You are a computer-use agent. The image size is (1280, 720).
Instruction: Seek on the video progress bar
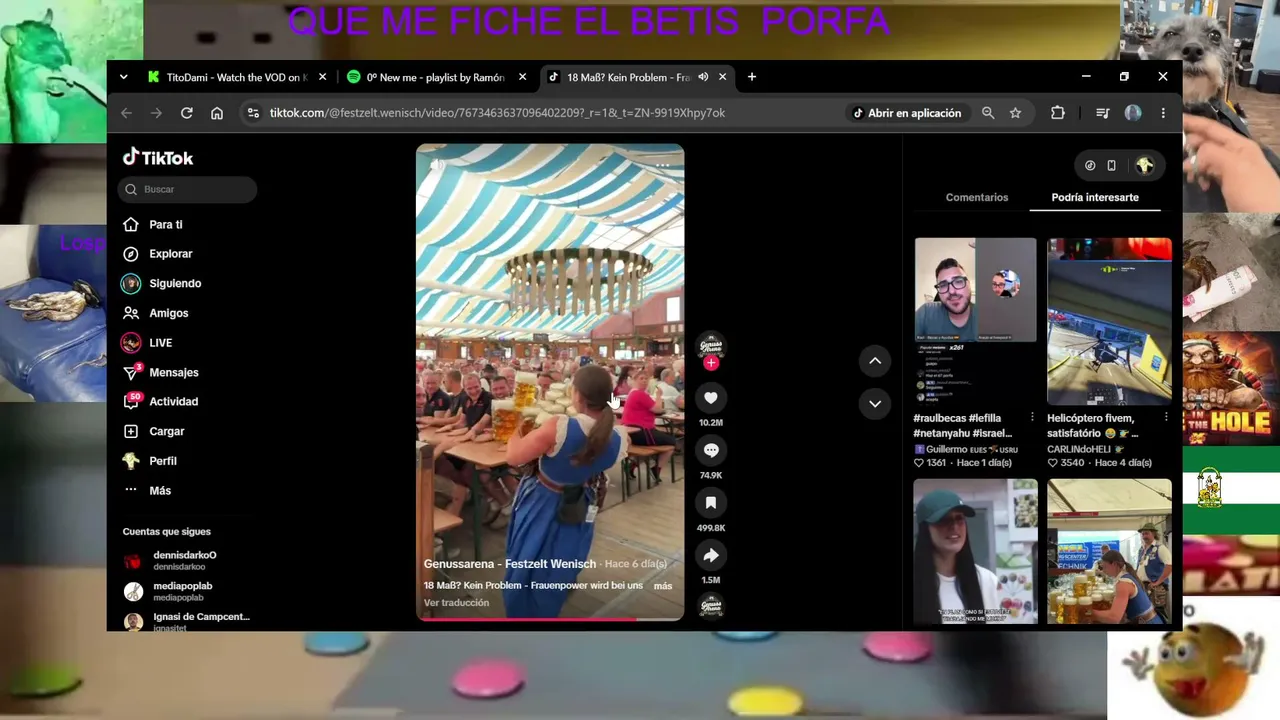550,619
